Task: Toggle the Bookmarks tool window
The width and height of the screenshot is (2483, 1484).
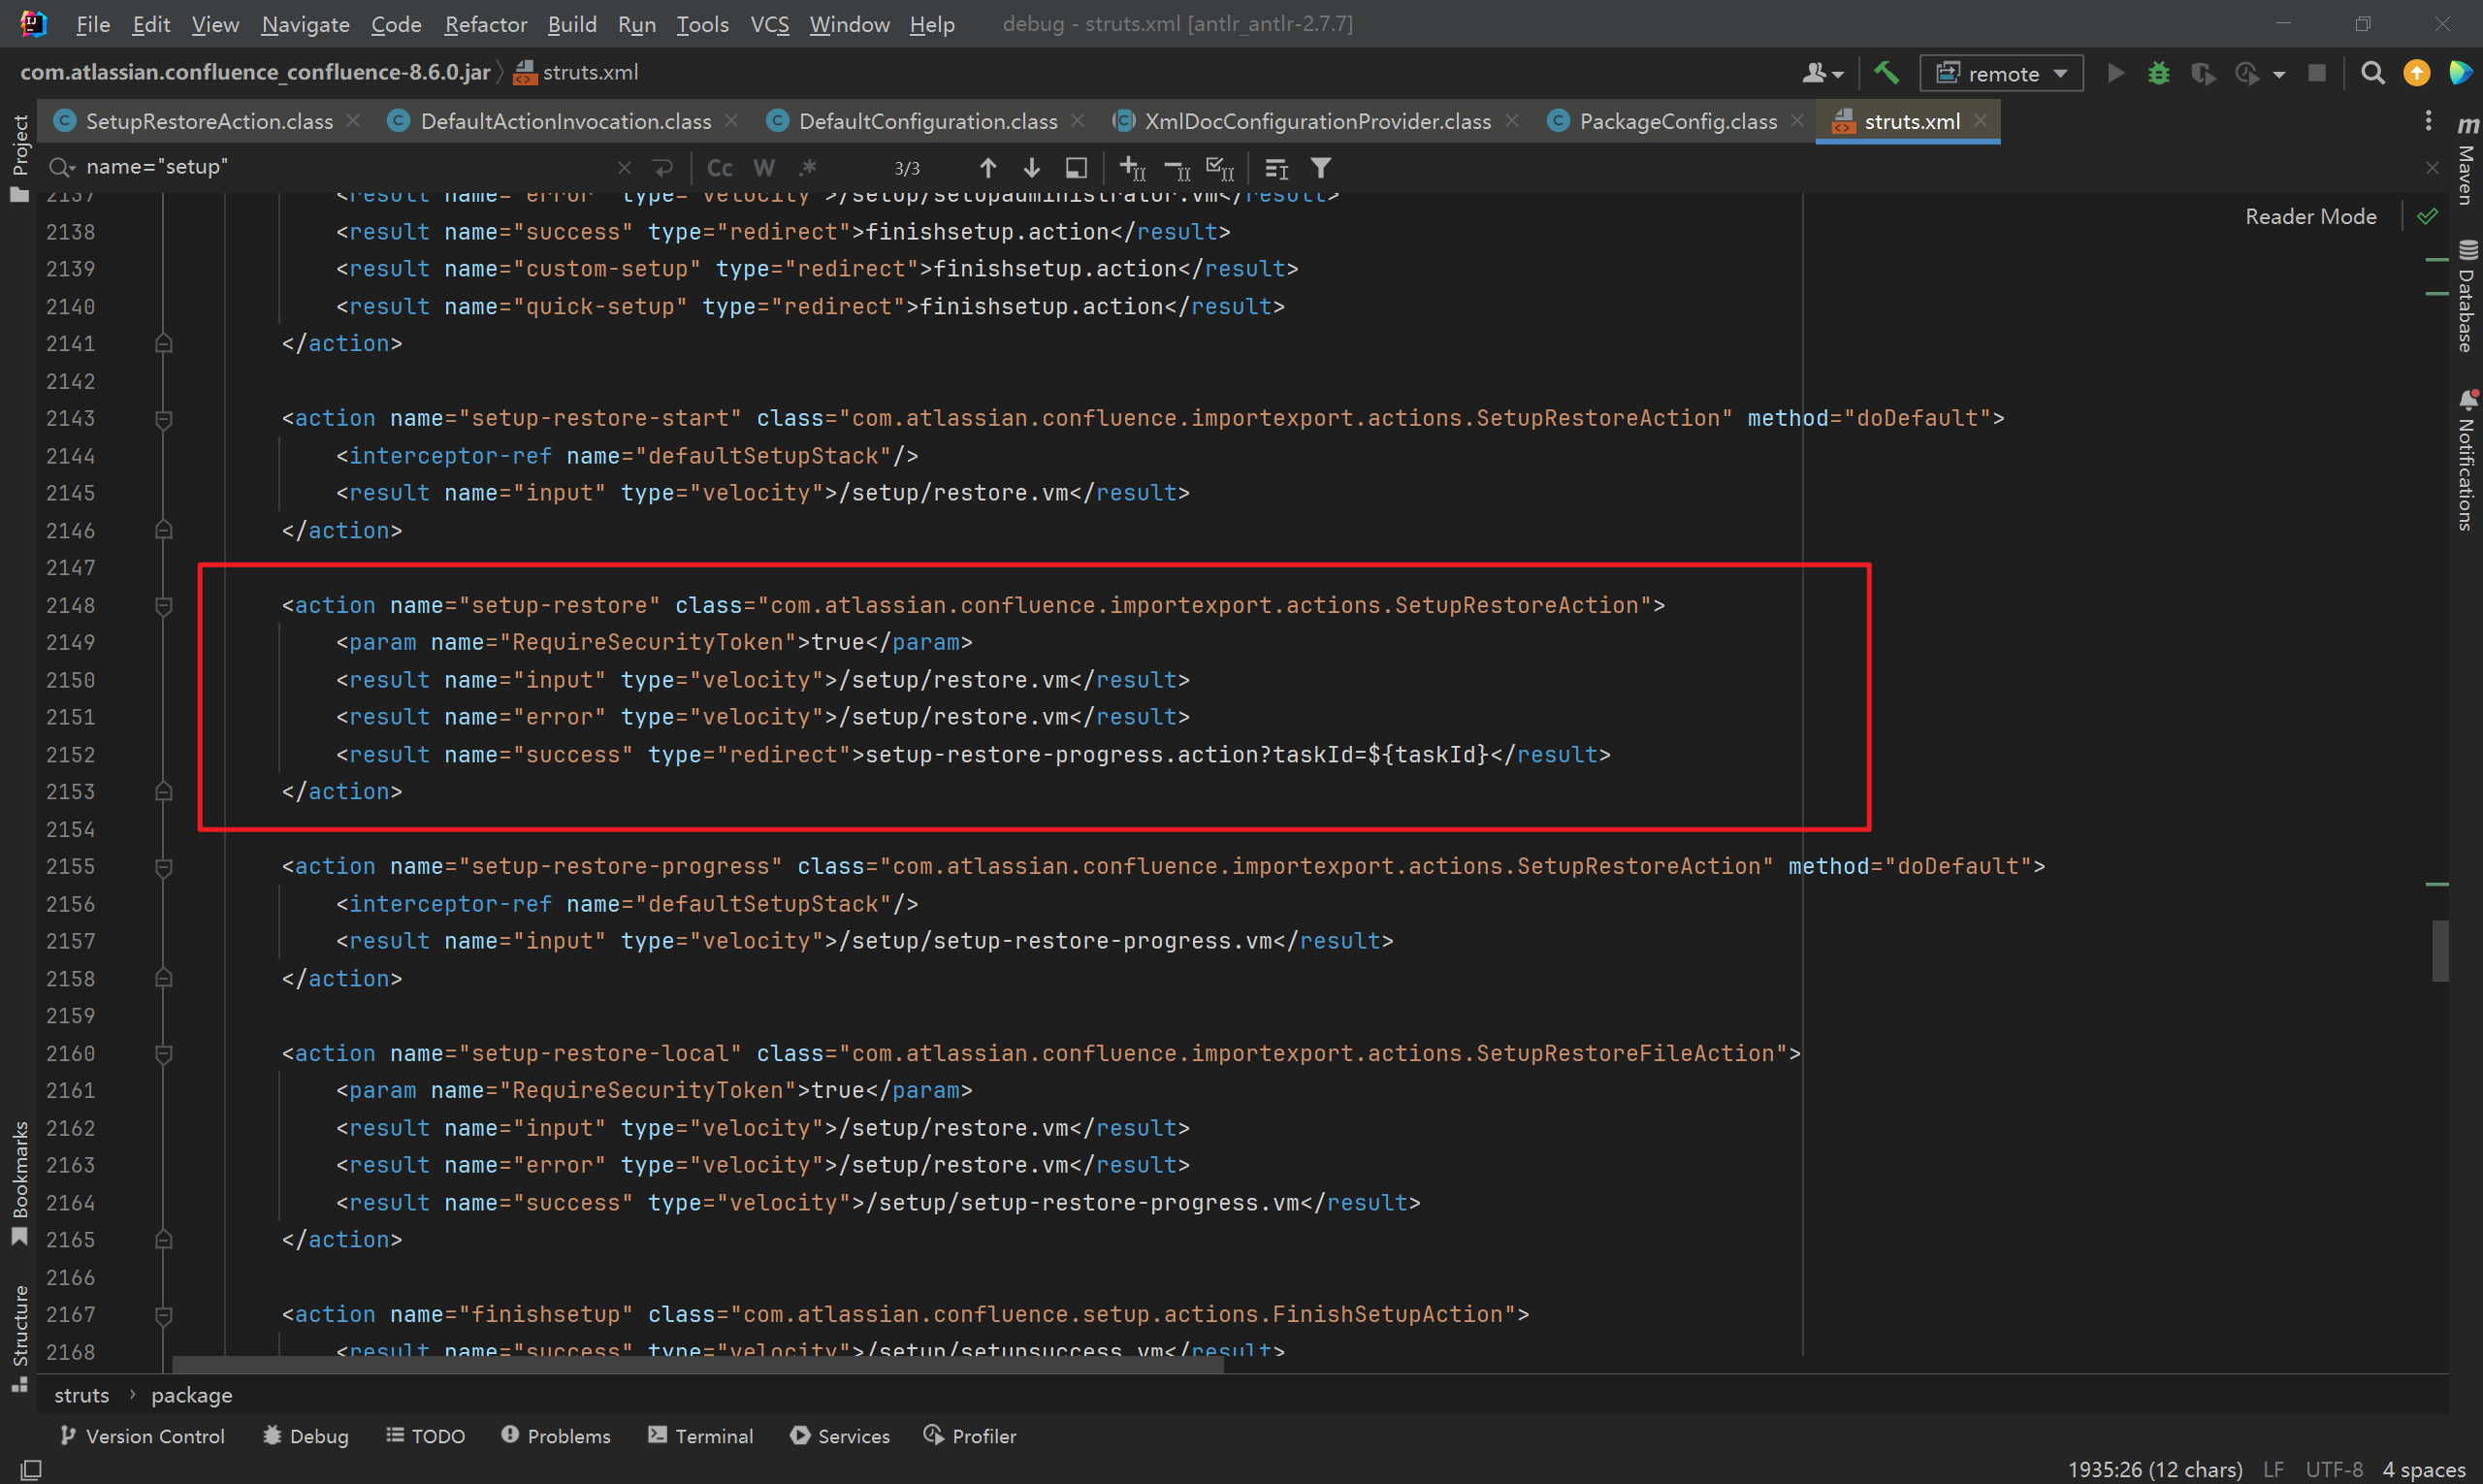Action: pos(19,1183)
